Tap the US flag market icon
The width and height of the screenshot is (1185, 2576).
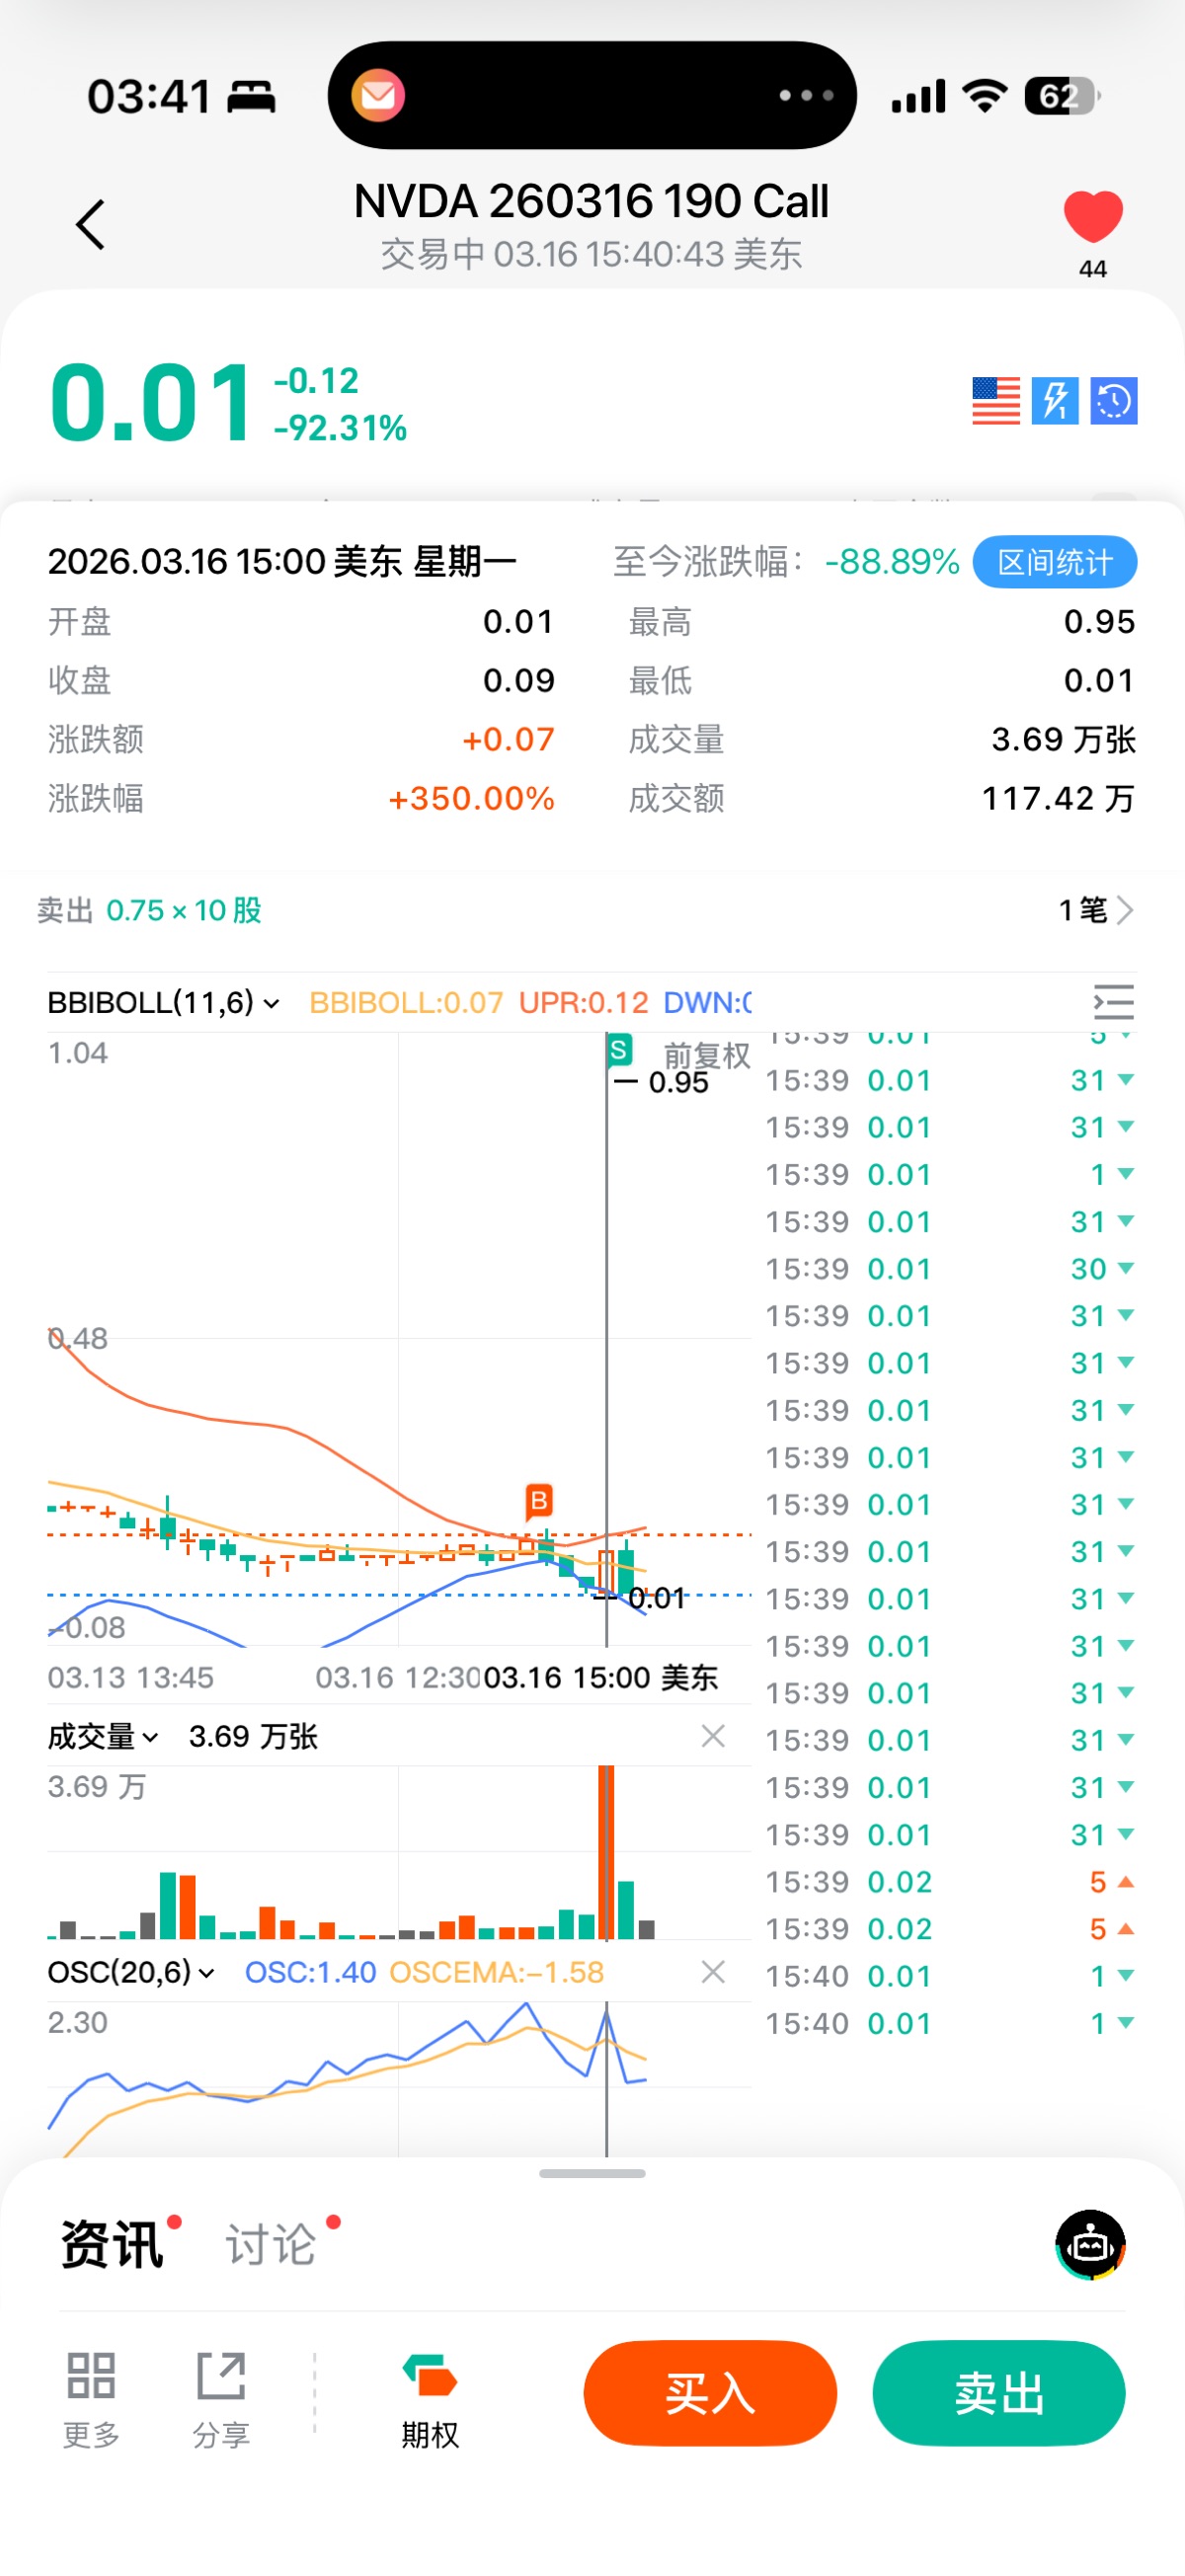(995, 401)
